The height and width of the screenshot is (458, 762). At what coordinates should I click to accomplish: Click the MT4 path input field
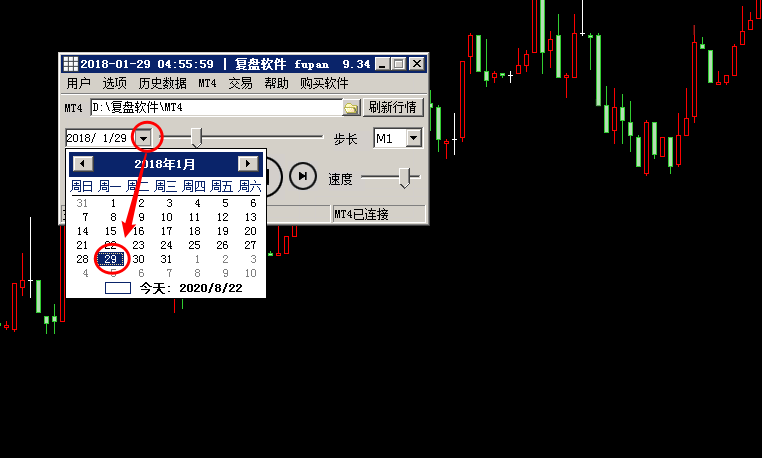(x=215, y=108)
